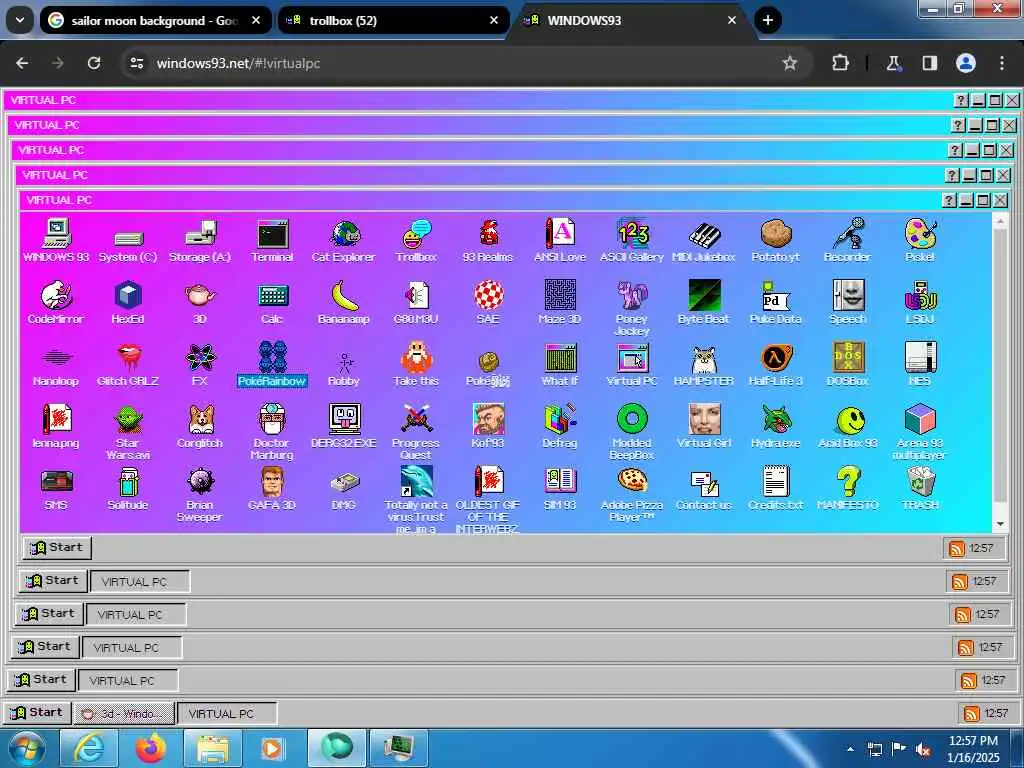Launch Progress Quest icon
1024x768 pixels.
coord(416,432)
